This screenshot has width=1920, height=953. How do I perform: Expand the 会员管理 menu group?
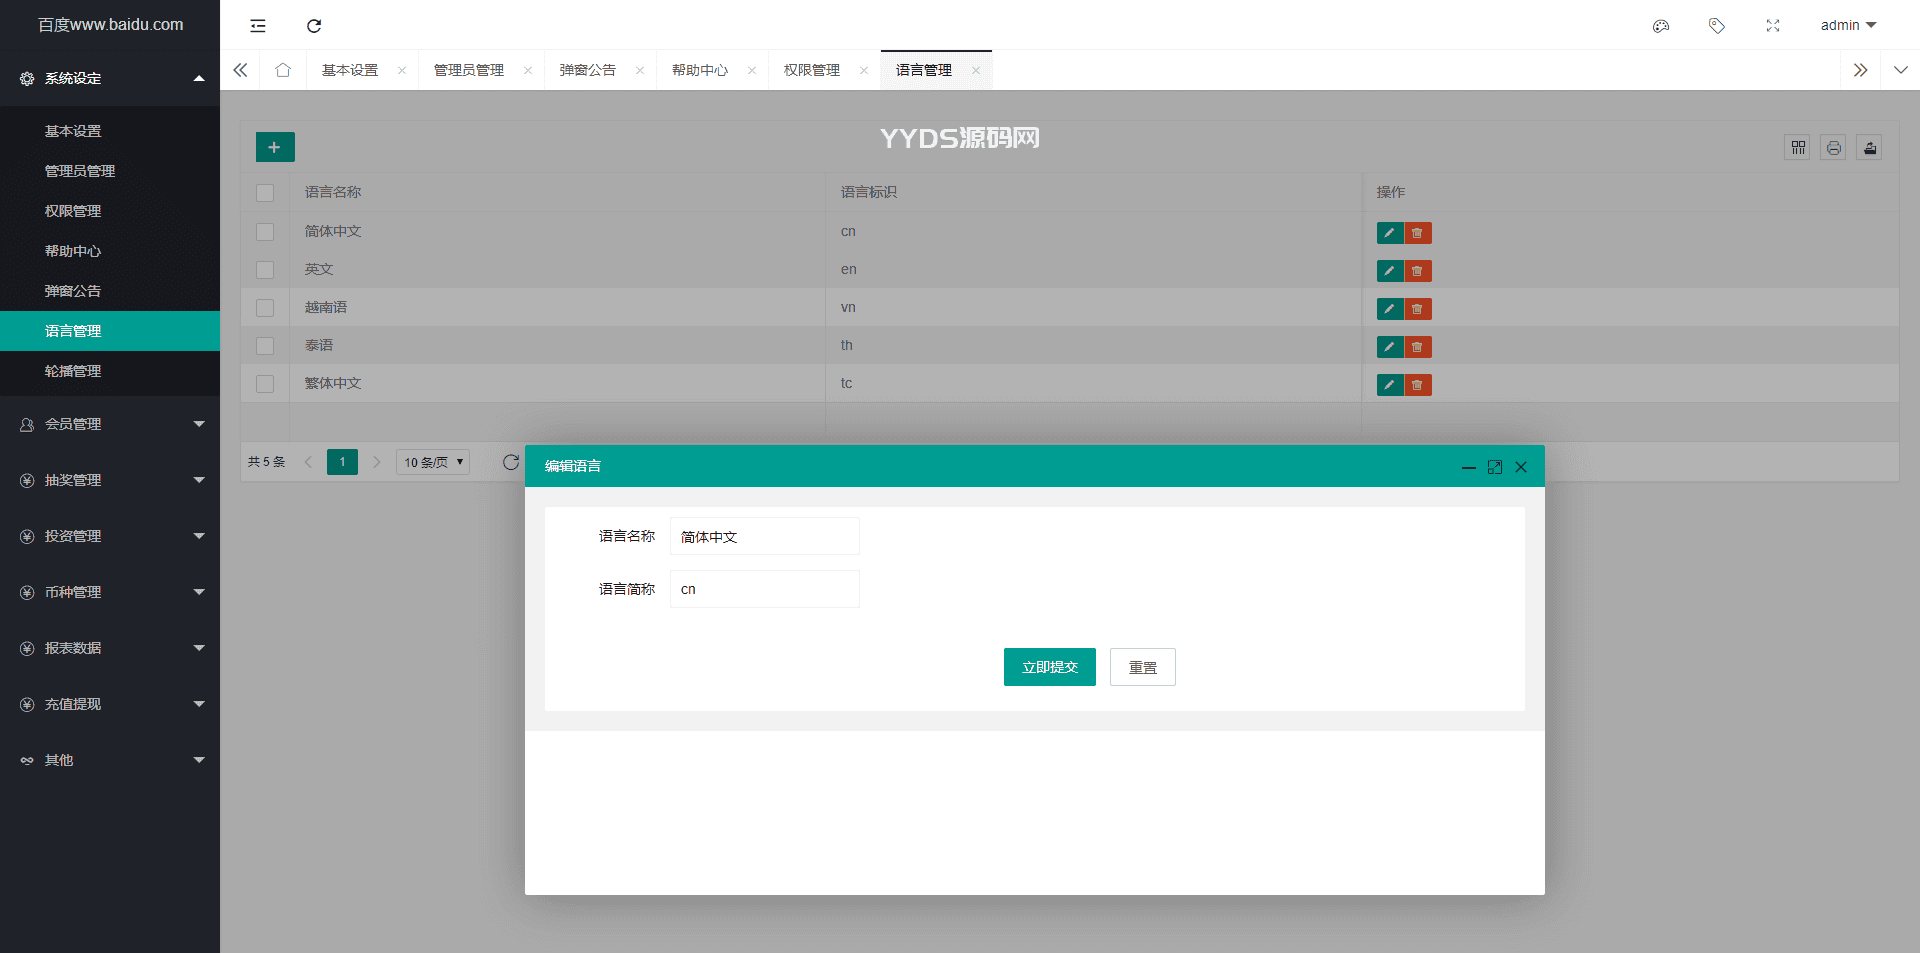[110, 424]
